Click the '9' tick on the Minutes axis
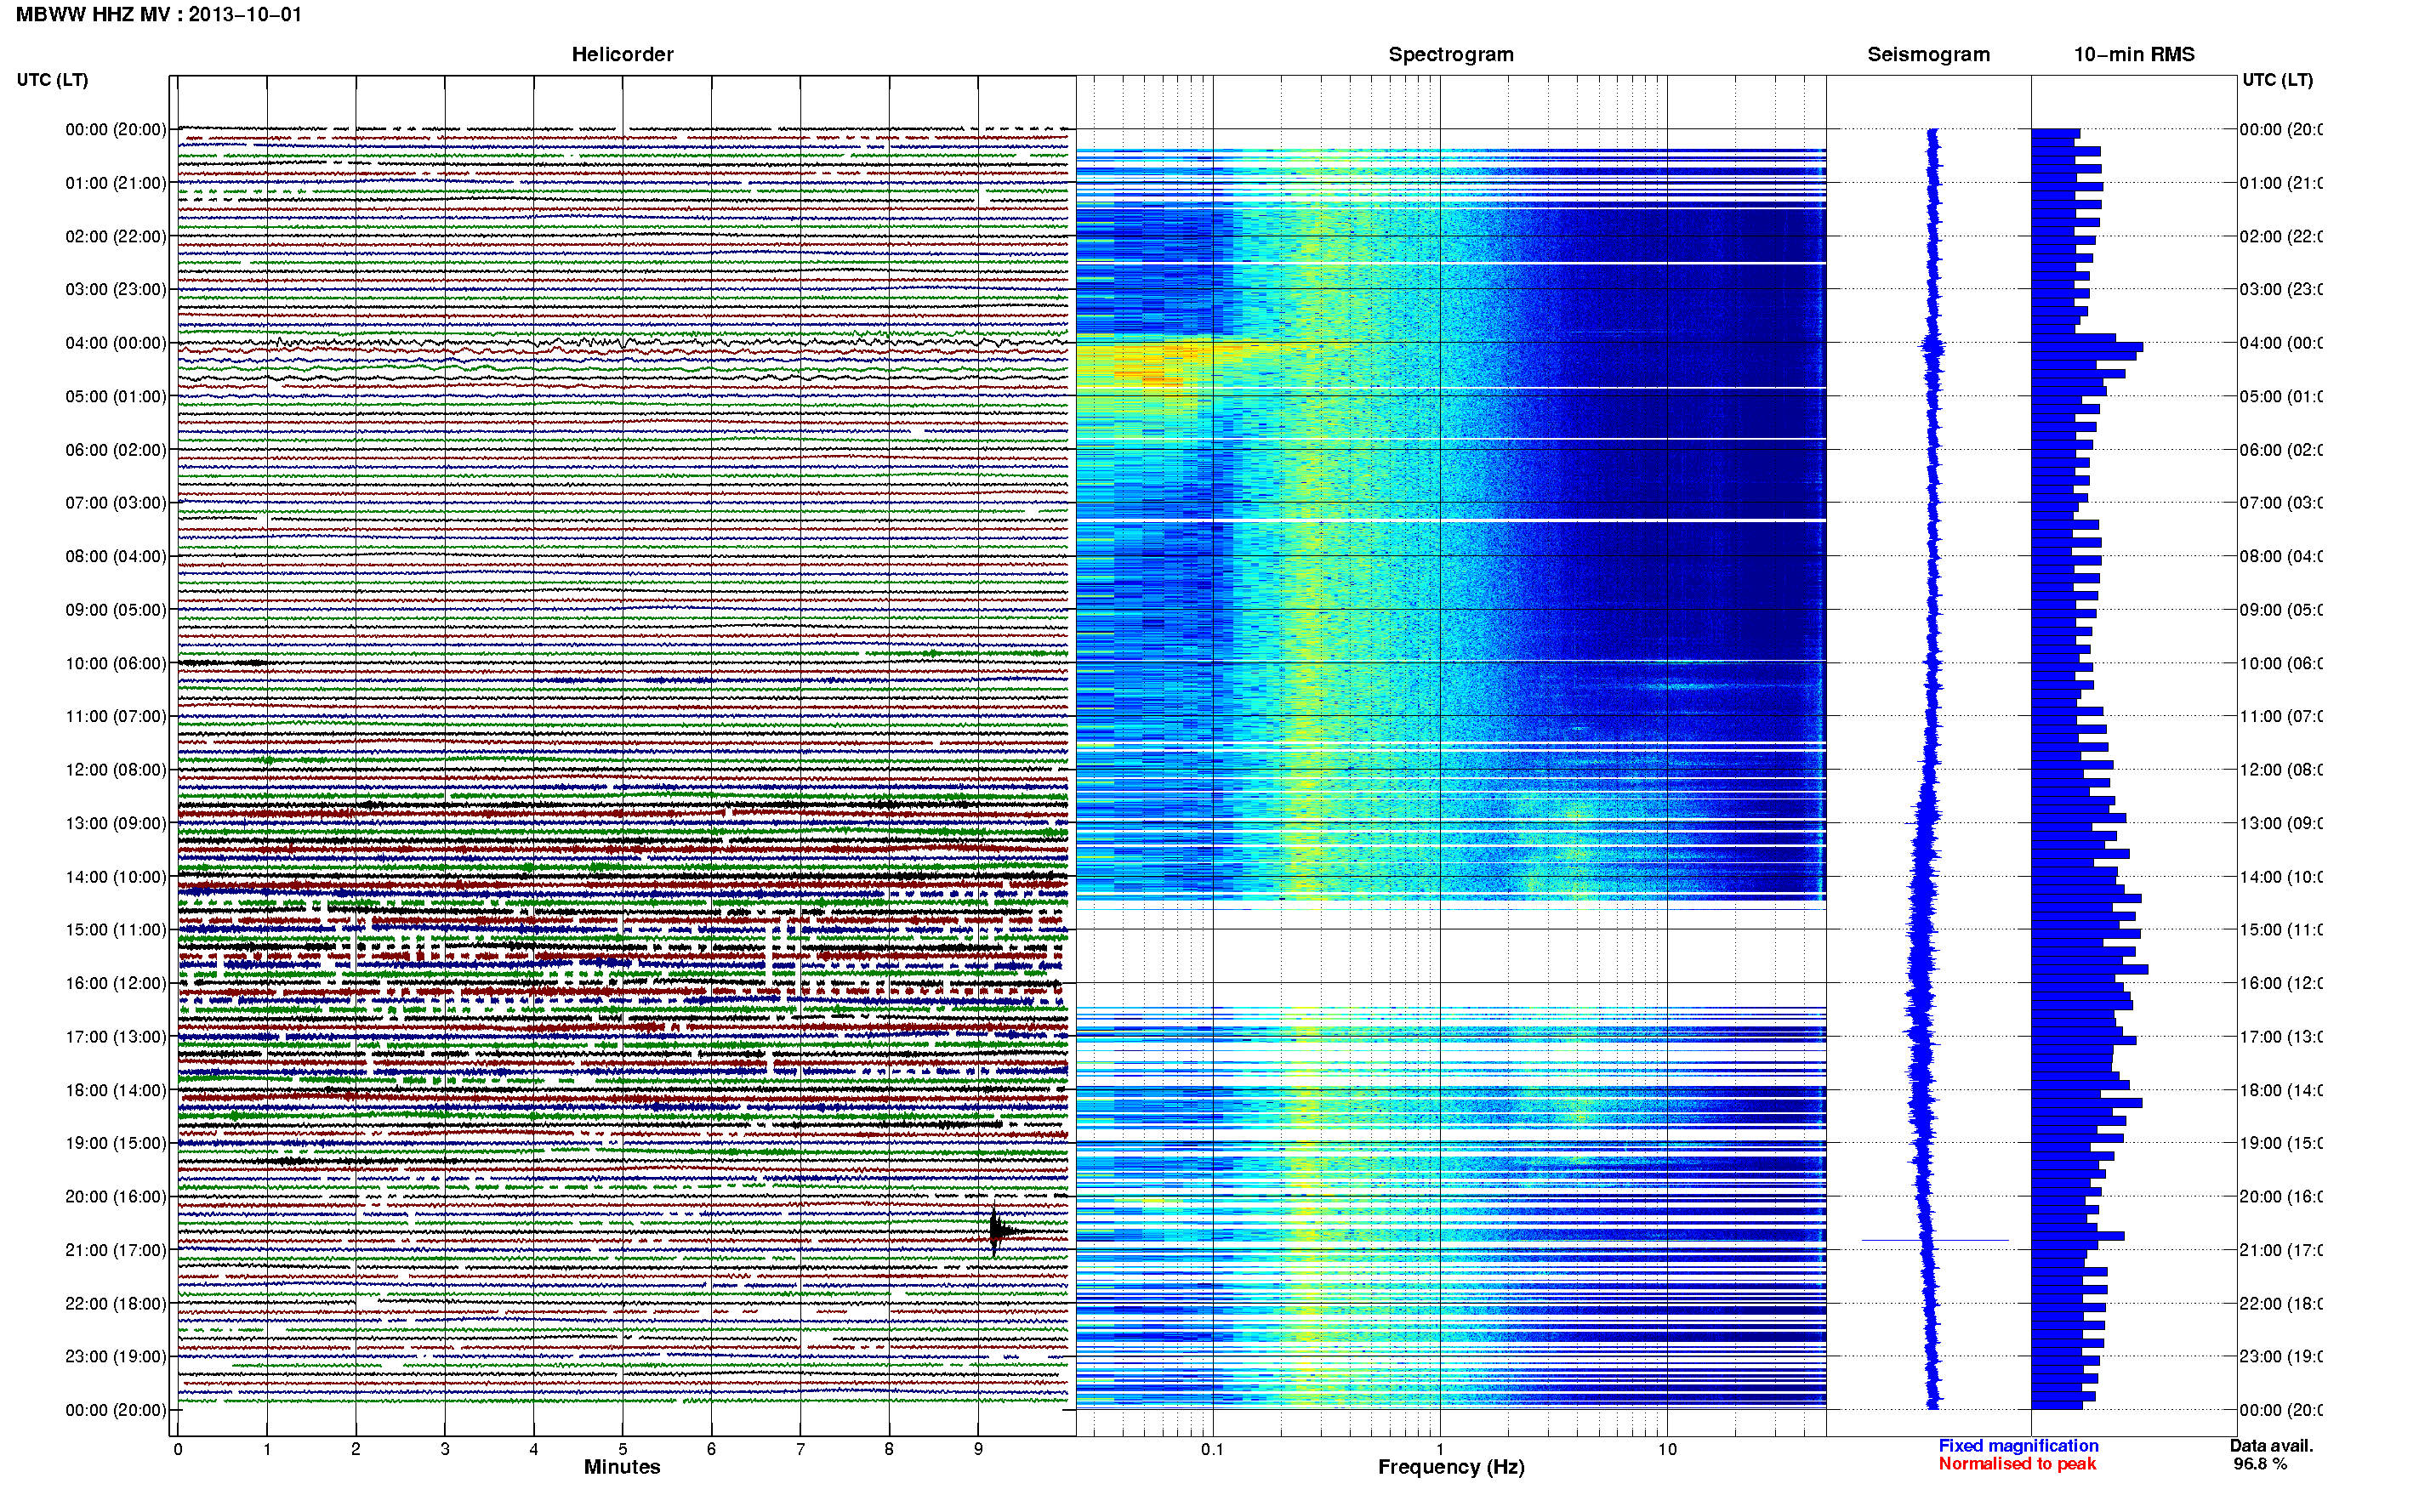2419x1512 pixels. 978,1449
